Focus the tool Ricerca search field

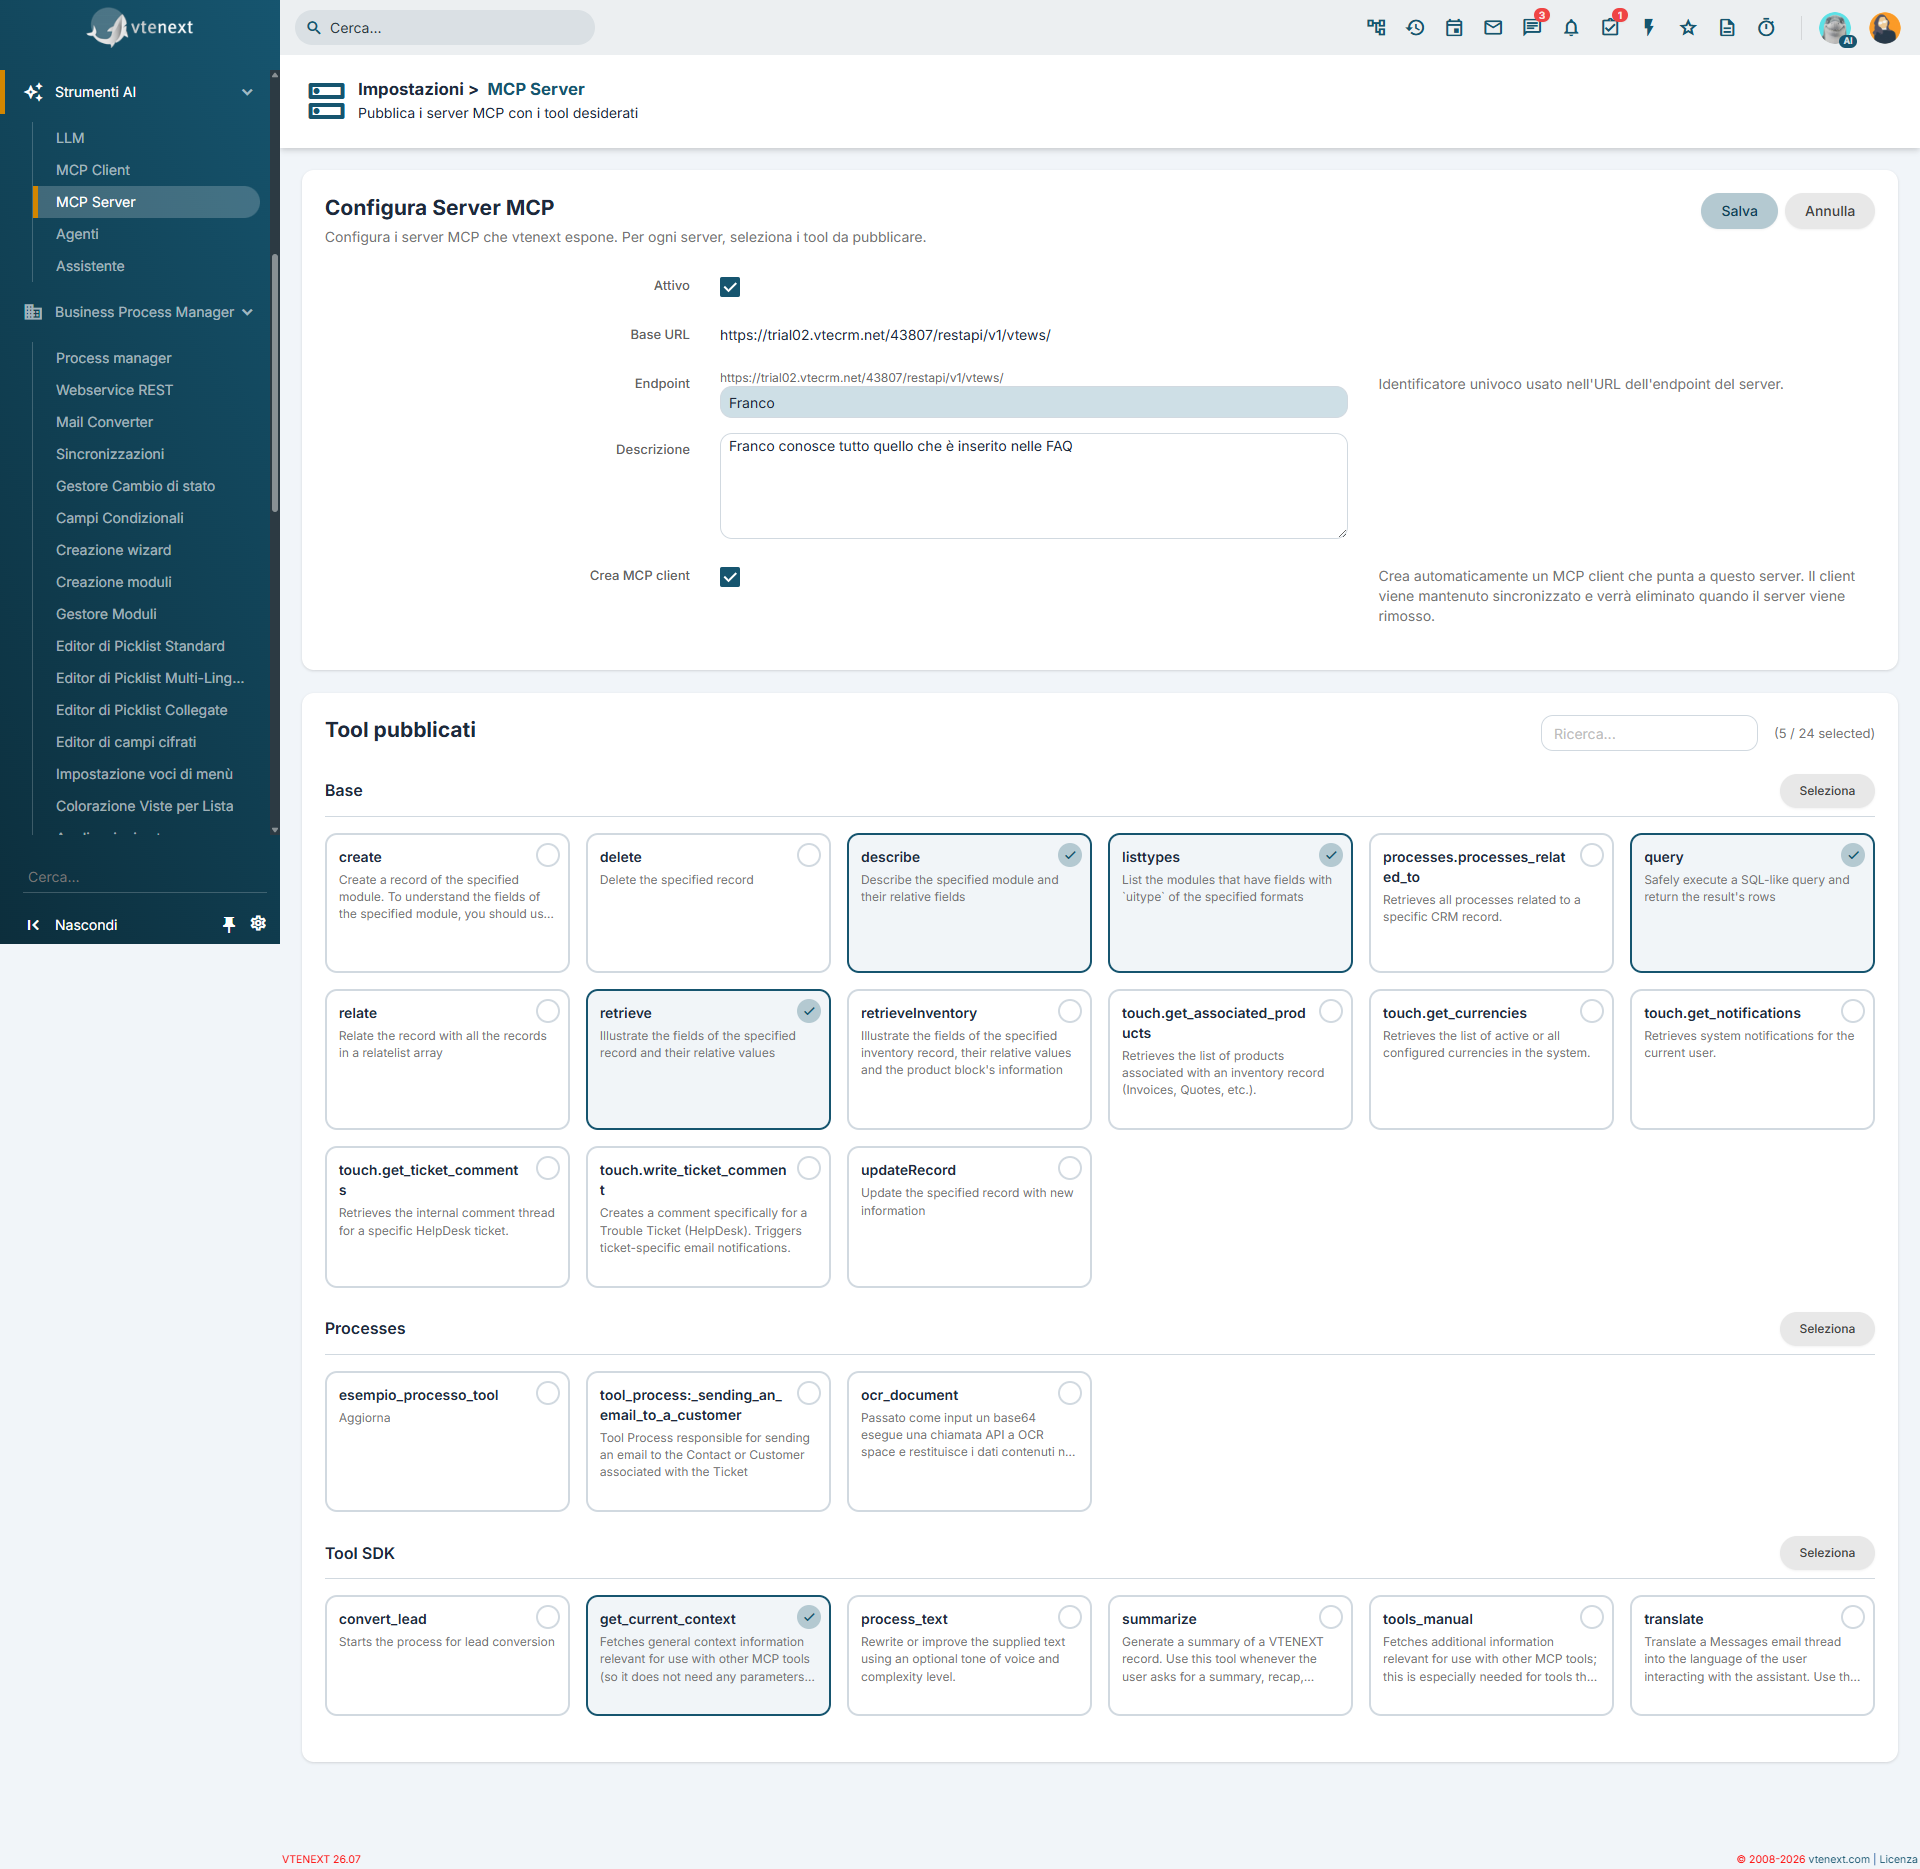1649,733
